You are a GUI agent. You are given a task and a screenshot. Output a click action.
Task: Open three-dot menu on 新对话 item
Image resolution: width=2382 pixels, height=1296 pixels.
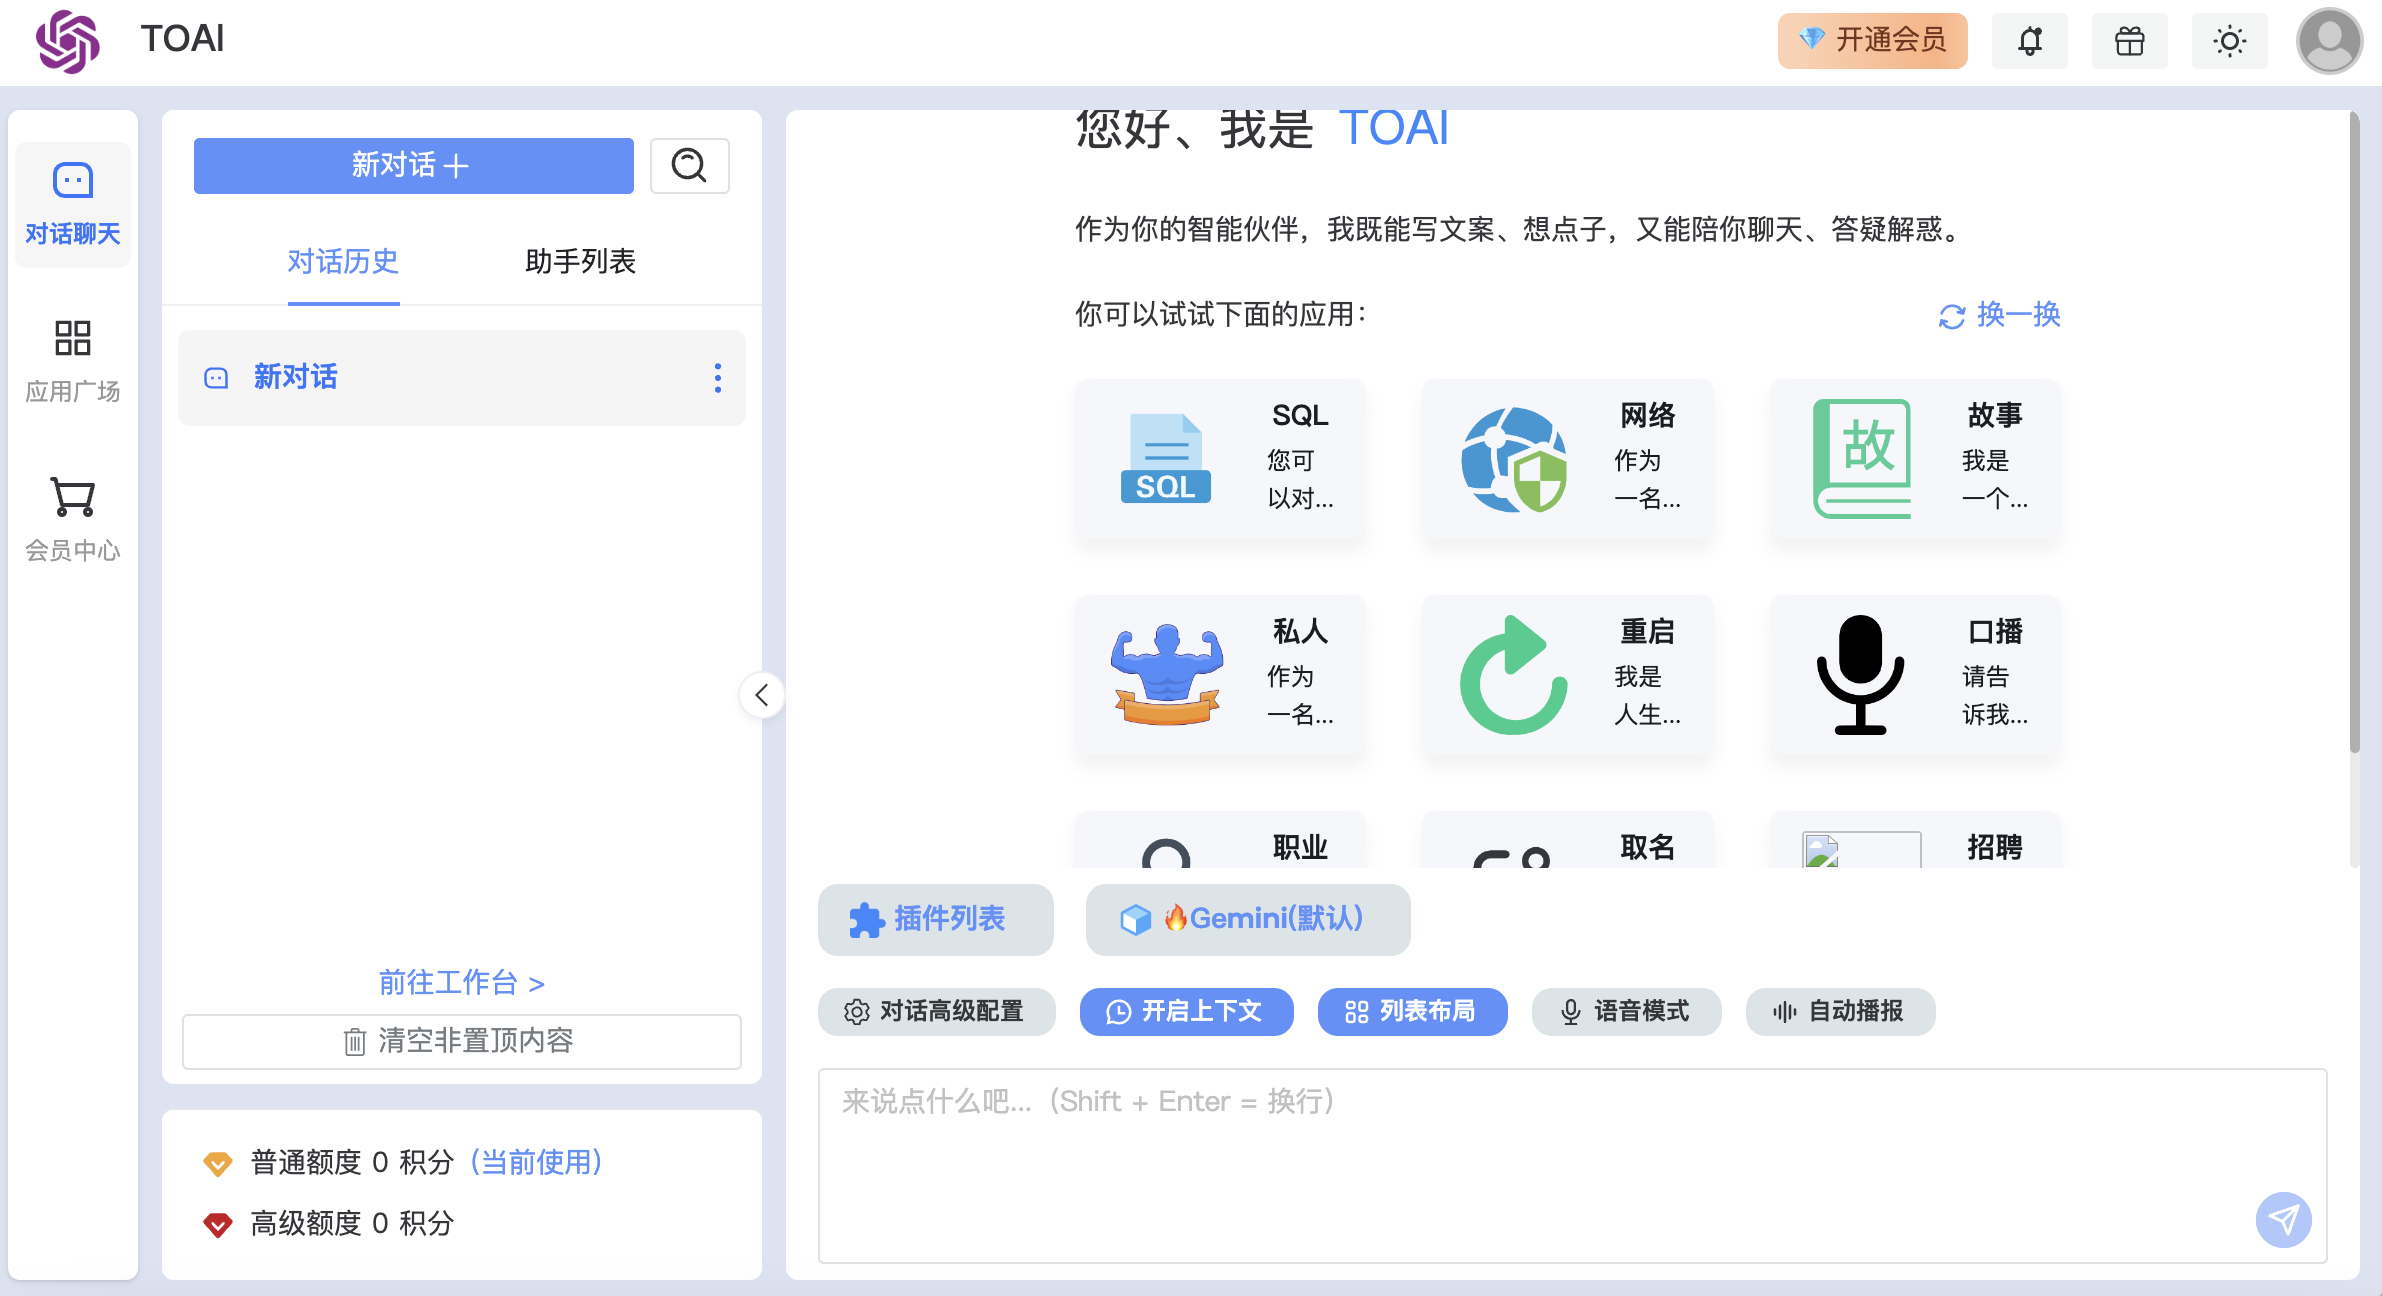(717, 378)
